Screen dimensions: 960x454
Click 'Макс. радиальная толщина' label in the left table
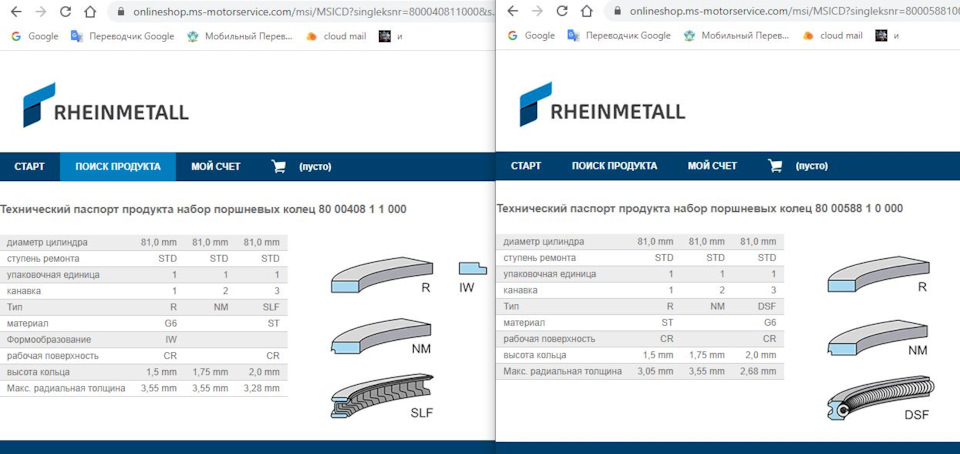(x=66, y=389)
